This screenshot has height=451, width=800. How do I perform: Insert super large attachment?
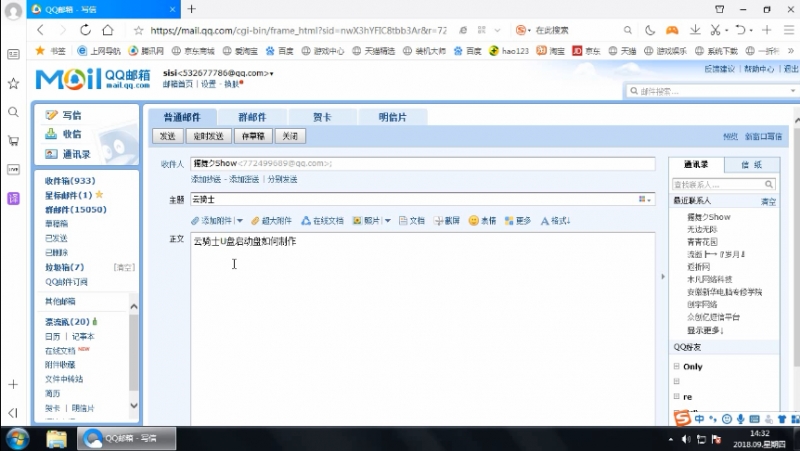271,220
